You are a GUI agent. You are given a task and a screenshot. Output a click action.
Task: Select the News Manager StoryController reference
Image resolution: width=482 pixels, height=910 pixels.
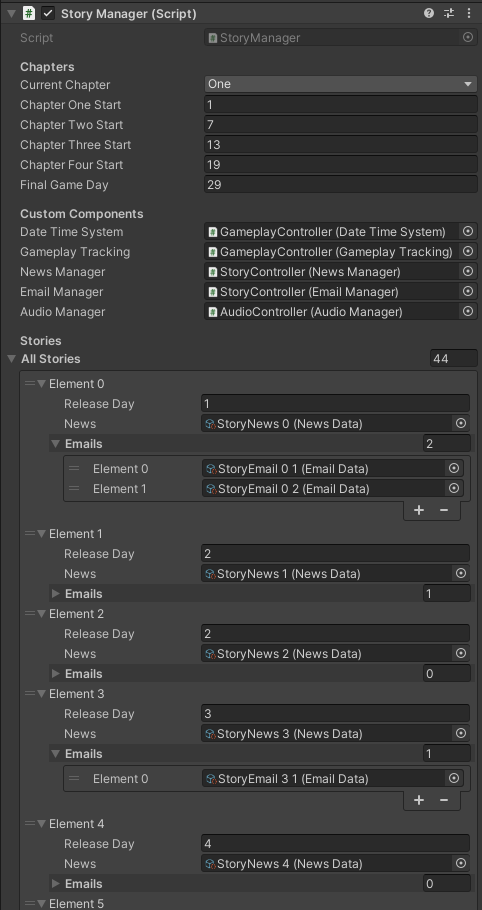[332, 272]
